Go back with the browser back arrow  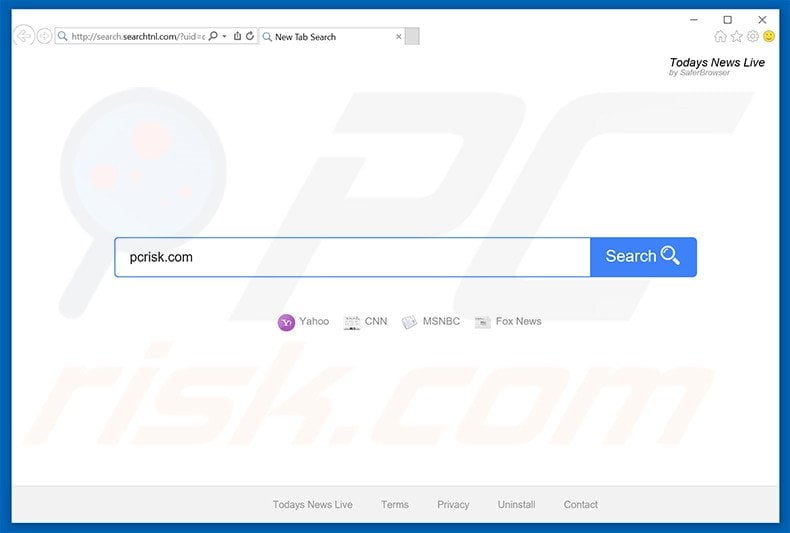(x=23, y=36)
